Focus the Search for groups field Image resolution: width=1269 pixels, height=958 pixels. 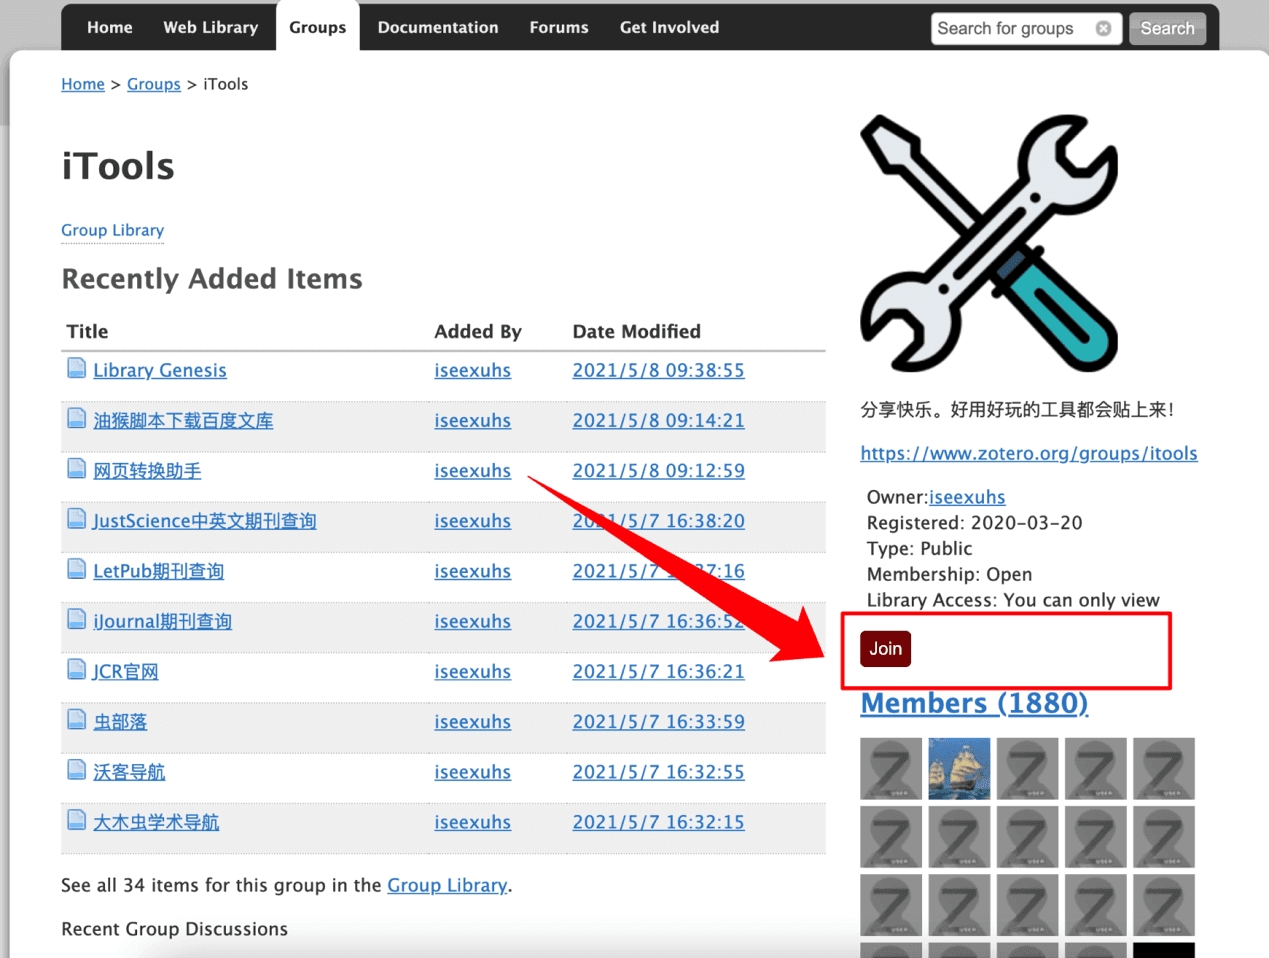(1010, 28)
